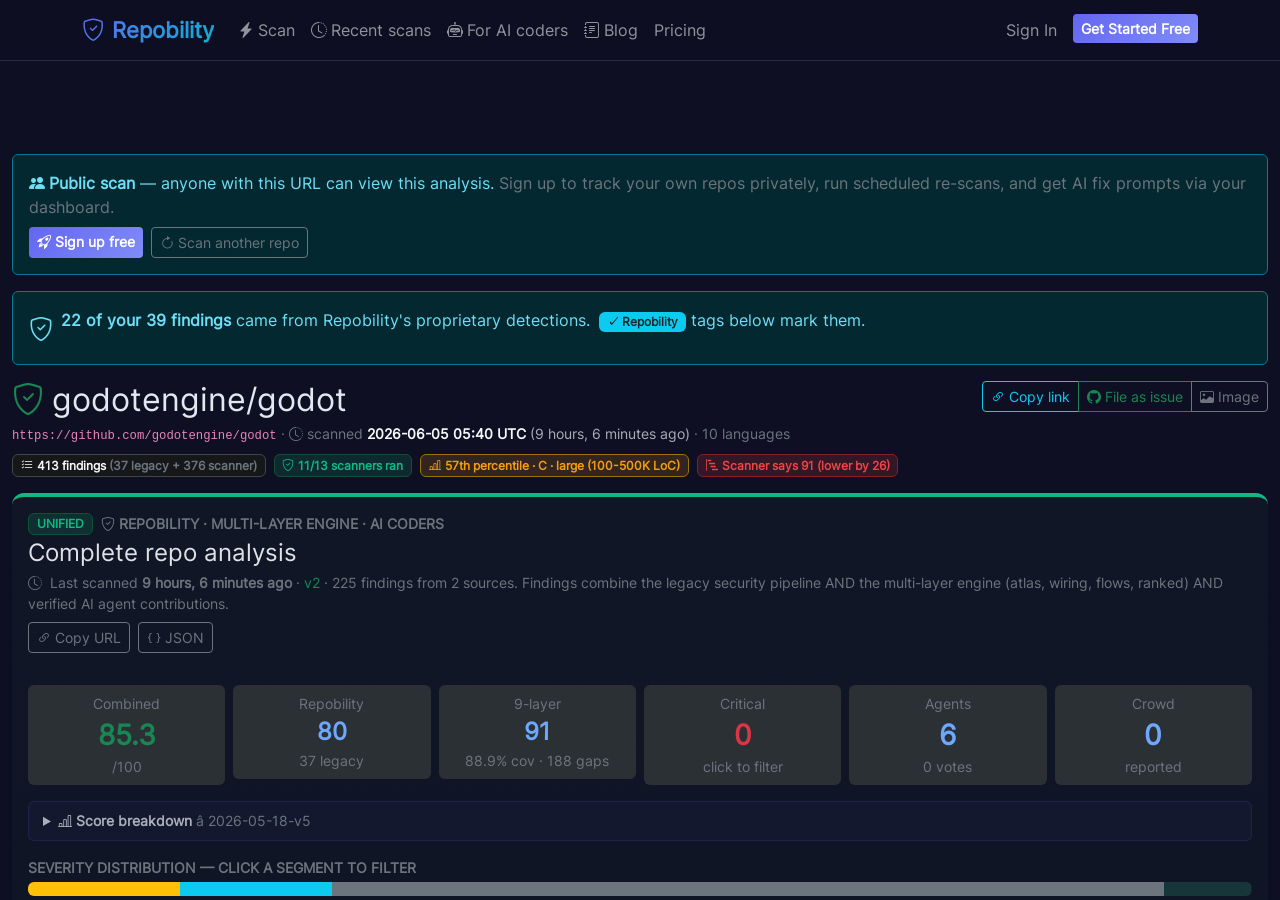Filter by gray severity segment
Image resolution: width=1280 pixels, height=900 pixels.
click(748, 889)
